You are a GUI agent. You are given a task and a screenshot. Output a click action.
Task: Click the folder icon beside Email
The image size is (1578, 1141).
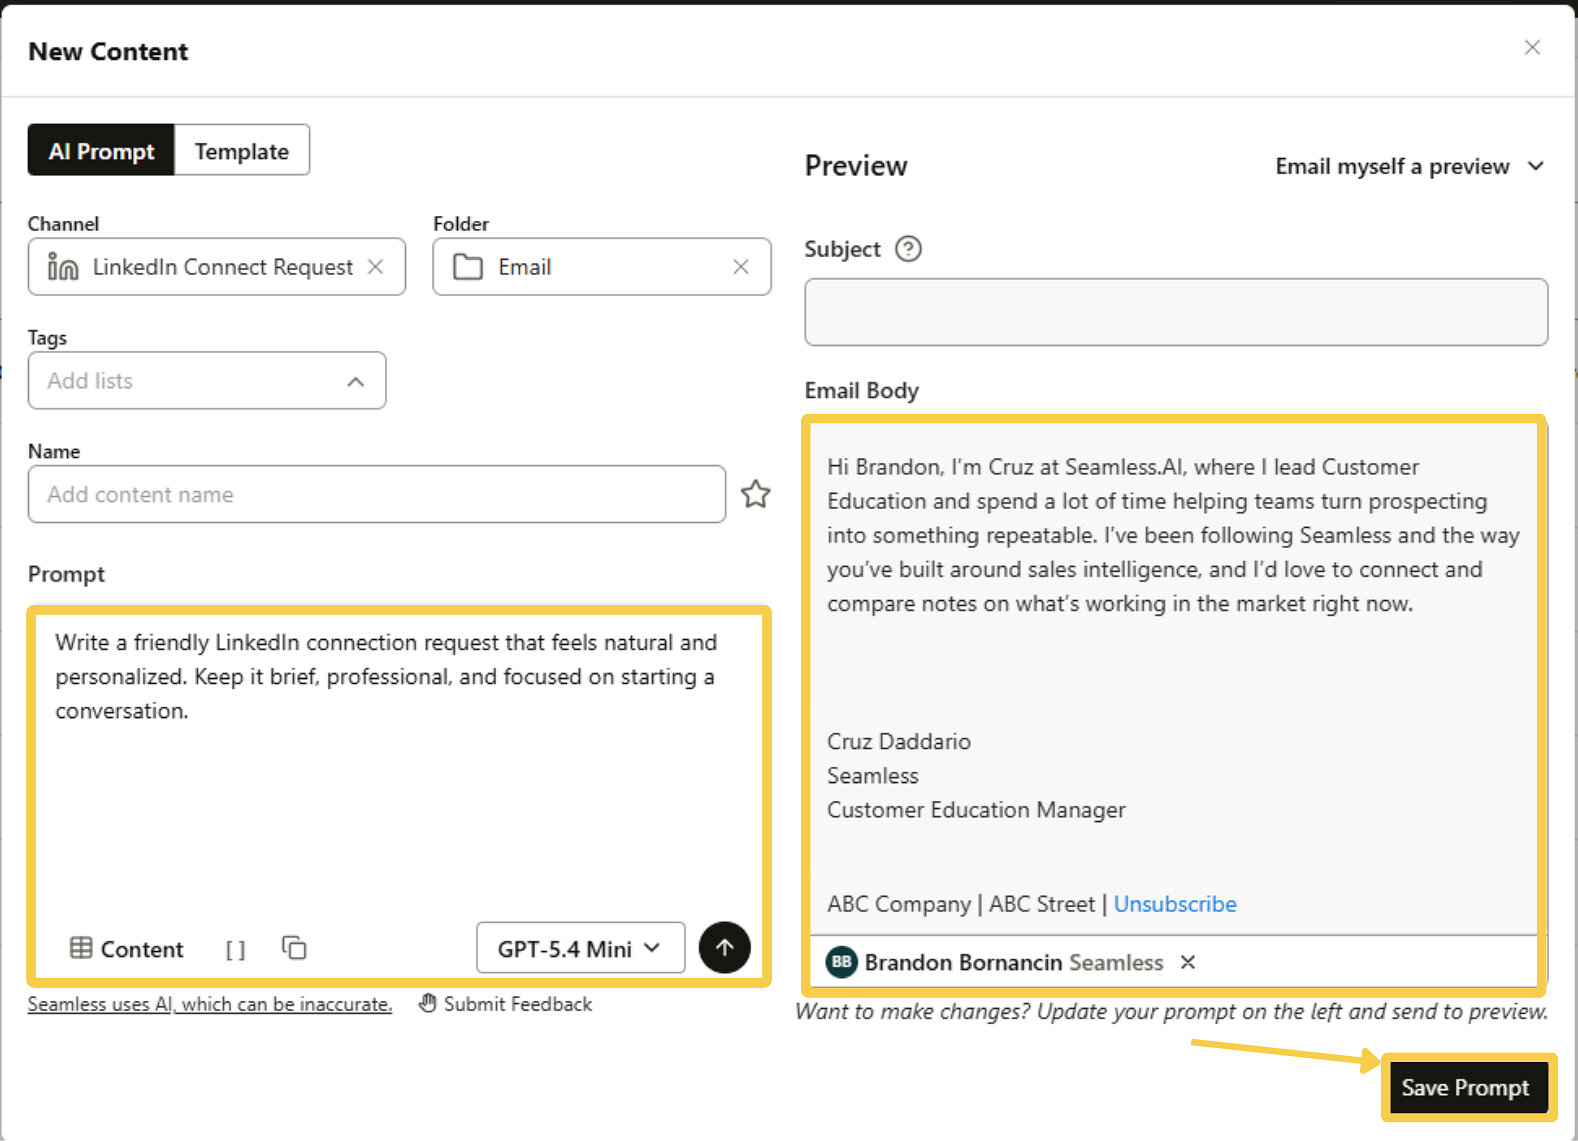468,267
